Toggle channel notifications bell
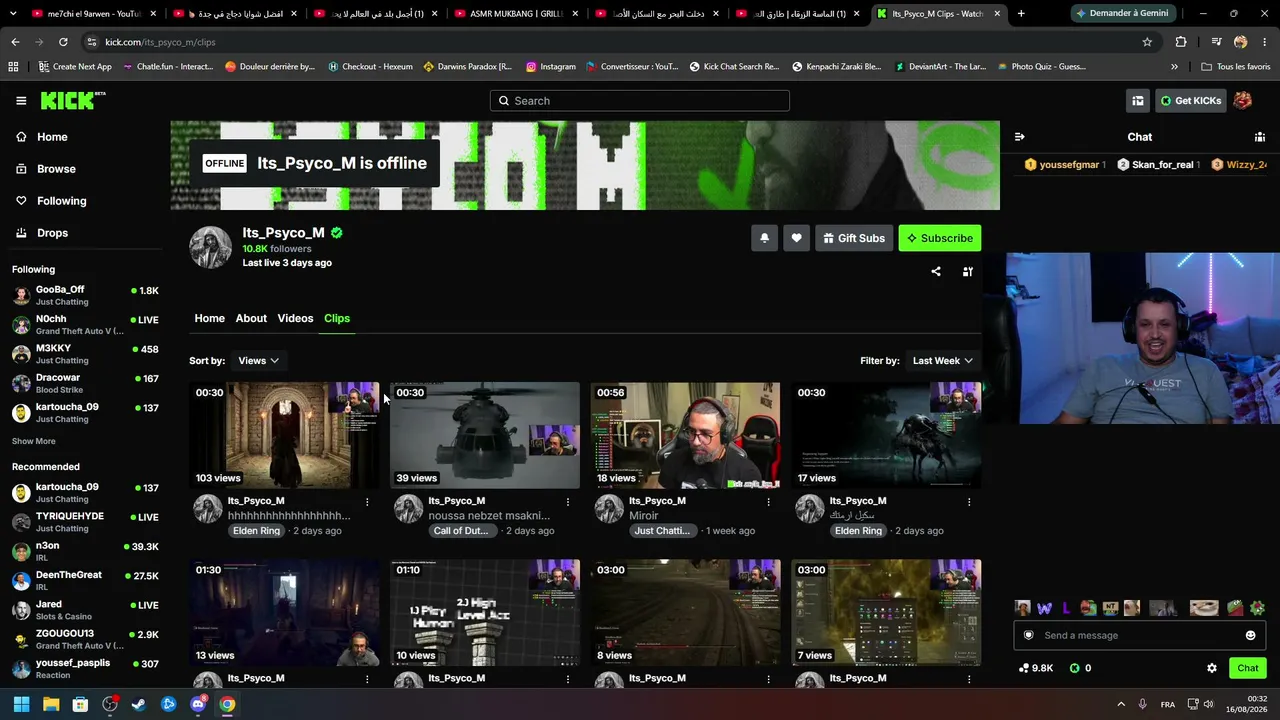The image size is (1280, 720). coord(764,238)
